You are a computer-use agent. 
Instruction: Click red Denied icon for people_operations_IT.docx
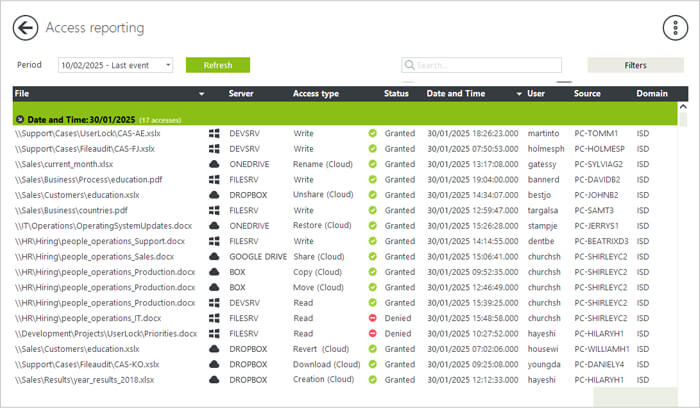tap(372, 318)
